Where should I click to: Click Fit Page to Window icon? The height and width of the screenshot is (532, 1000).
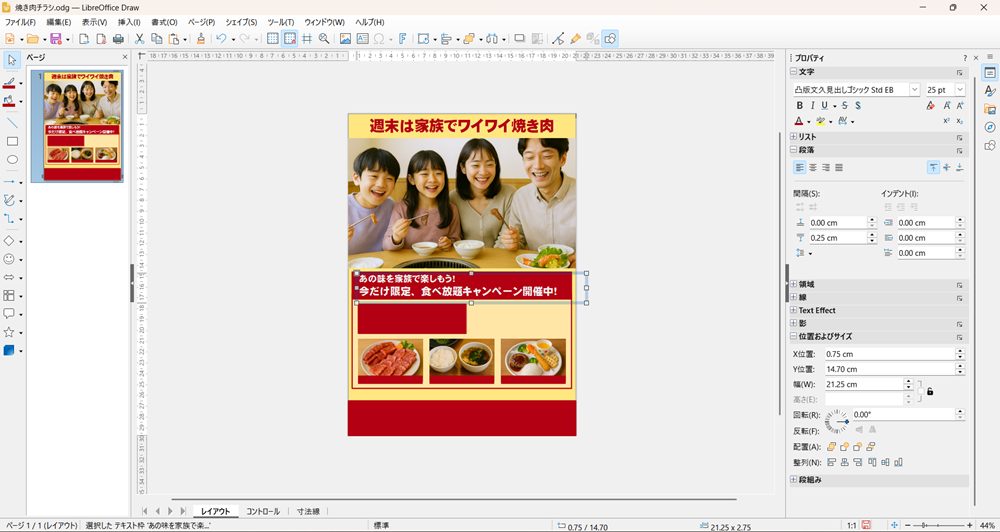pos(895,526)
